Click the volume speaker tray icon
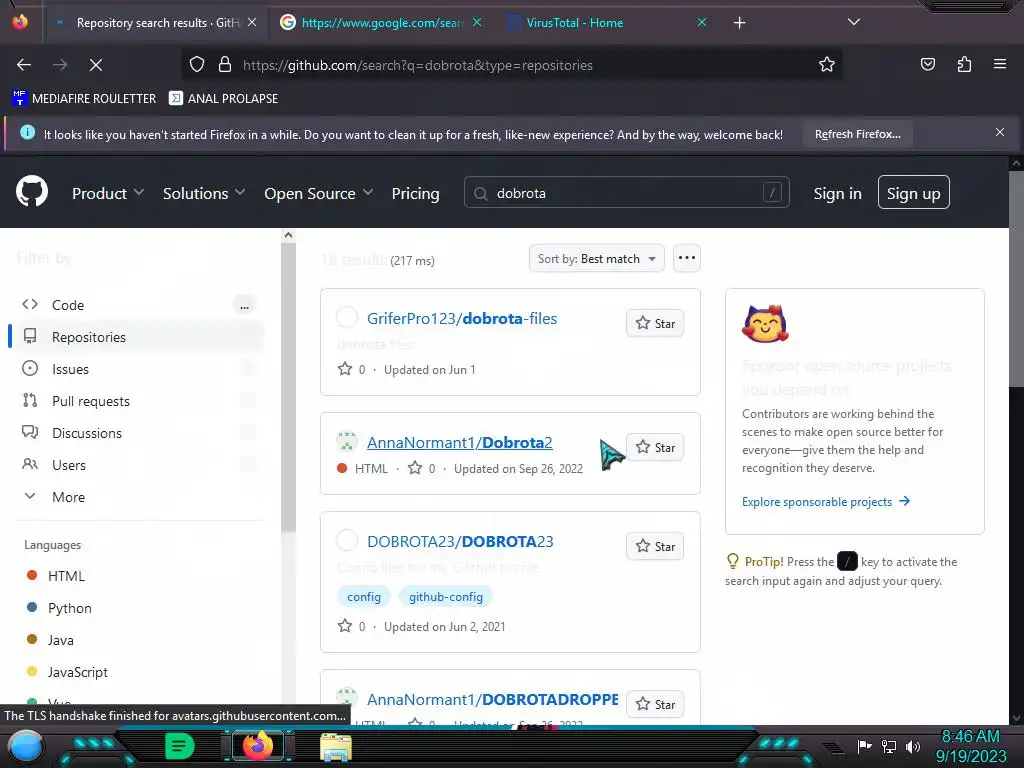 [x=913, y=746]
